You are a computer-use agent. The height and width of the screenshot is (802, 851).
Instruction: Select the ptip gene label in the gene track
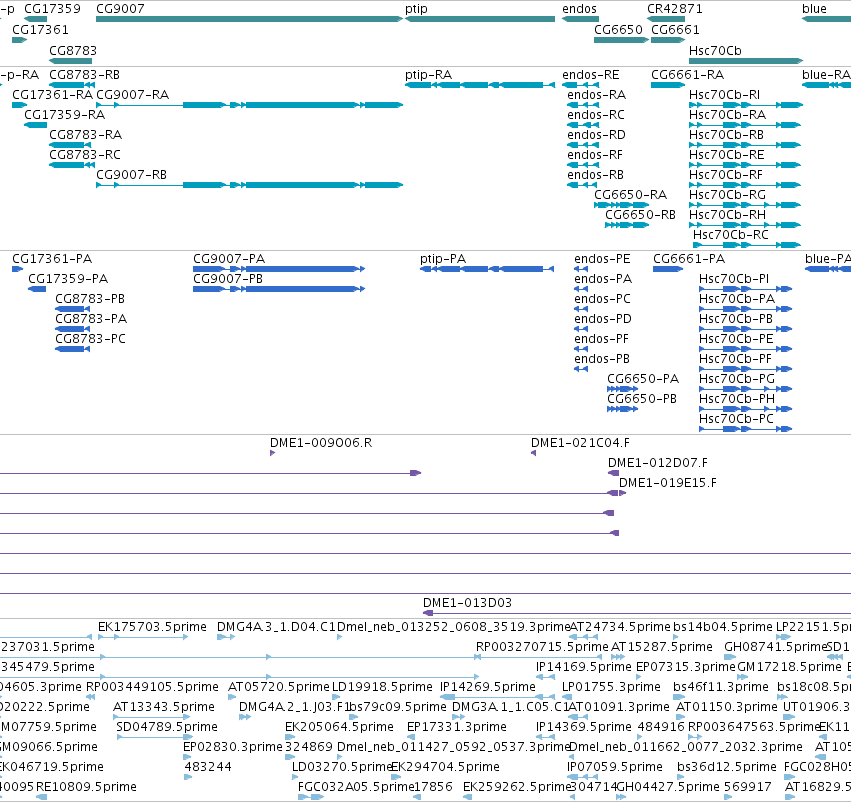pyautogui.click(x=416, y=9)
